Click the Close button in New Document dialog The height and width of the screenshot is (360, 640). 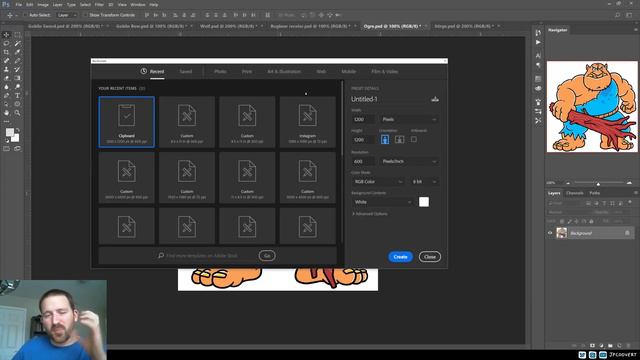[x=430, y=257]
